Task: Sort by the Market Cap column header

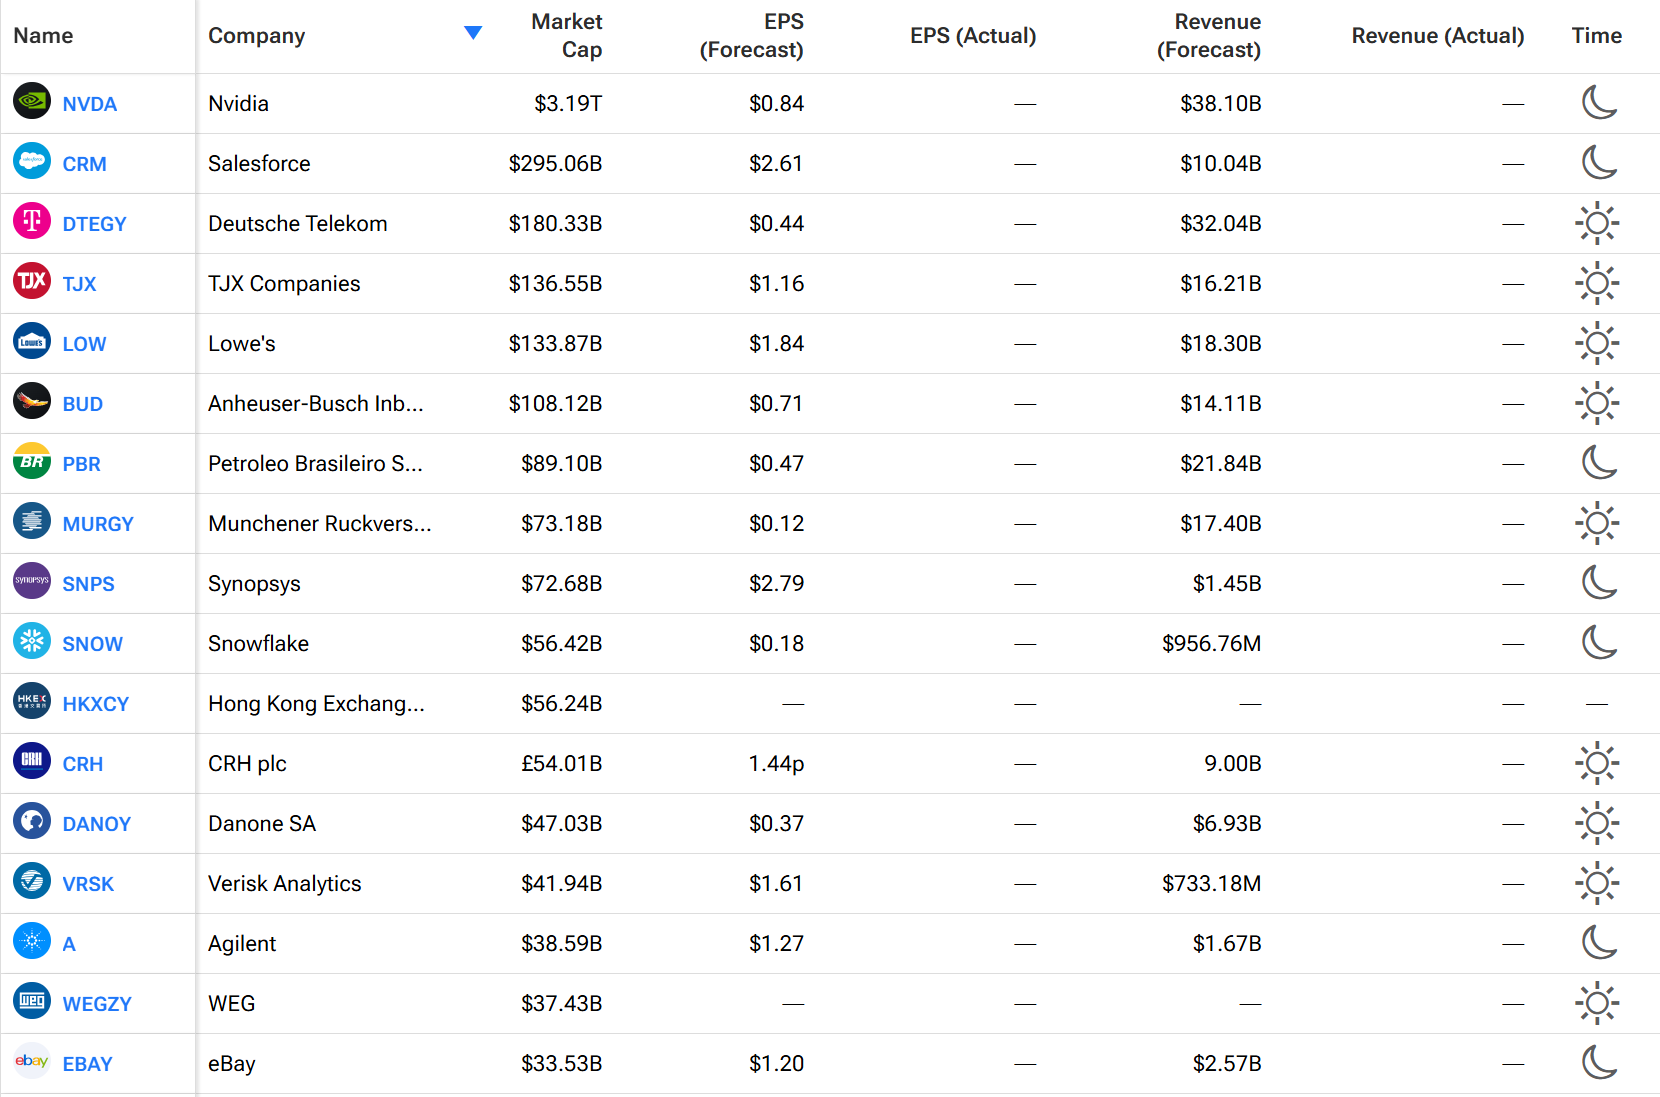Action: point(566,36)
